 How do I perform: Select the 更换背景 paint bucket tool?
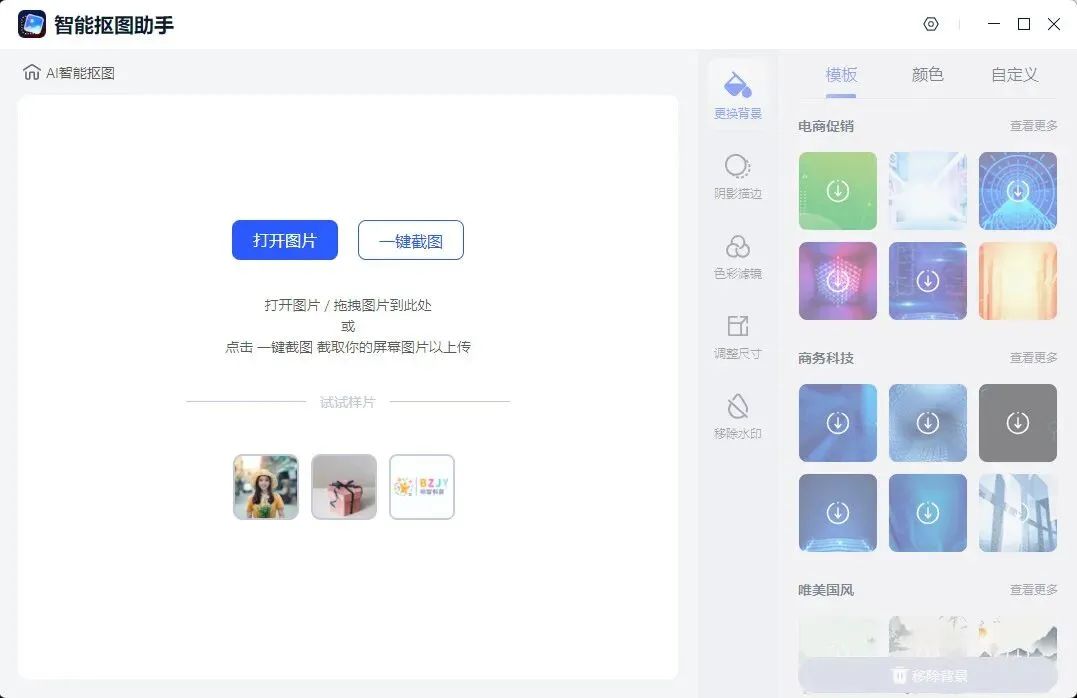click(x=738, y=95)
